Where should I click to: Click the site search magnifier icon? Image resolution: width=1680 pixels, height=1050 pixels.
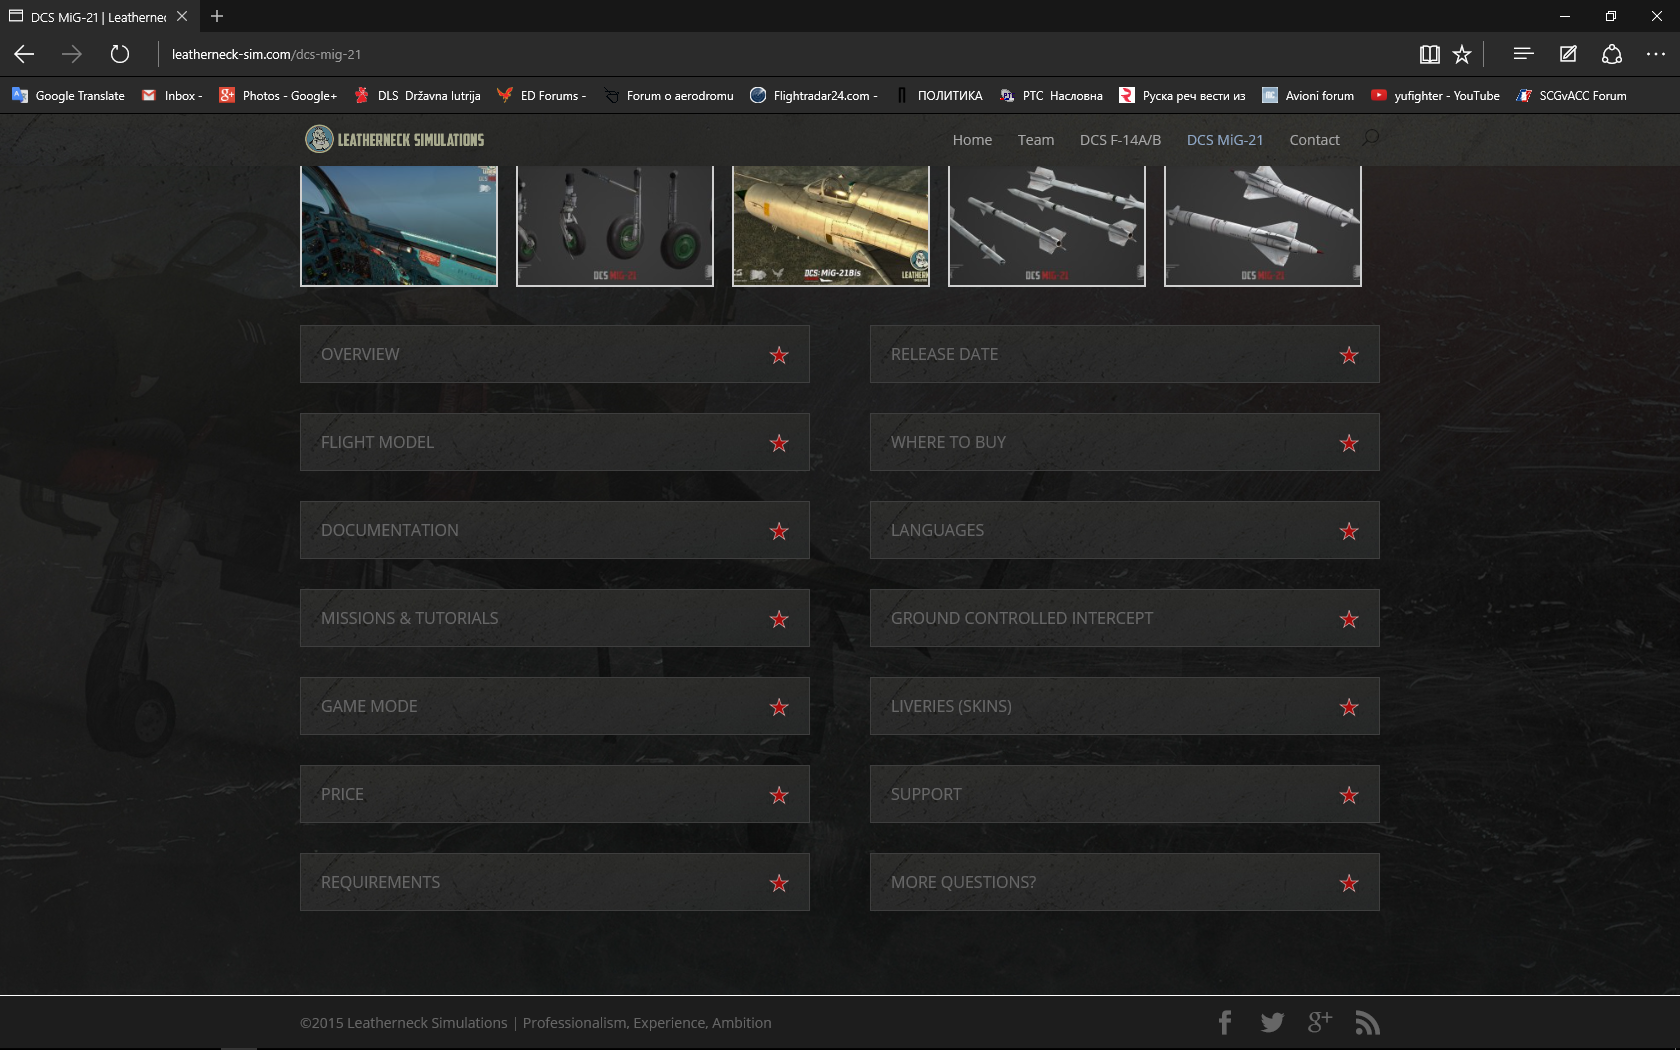[x=1371, y=138]
